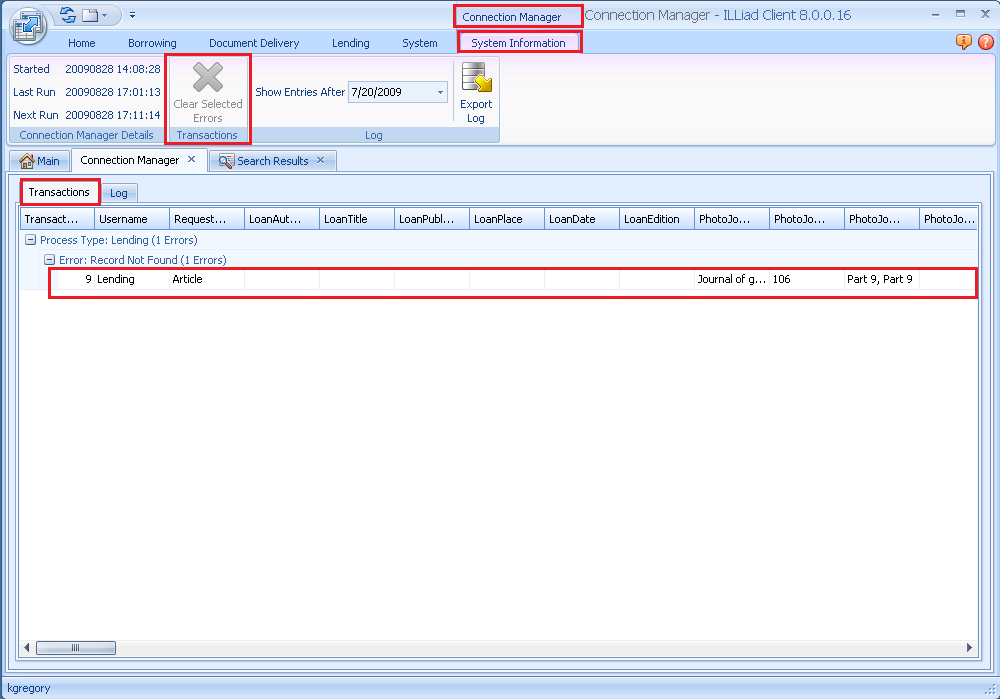This screenshot has height=699, width=1000.
Task: Switch to the Connection Manager tab
Action: click(131, 160)
